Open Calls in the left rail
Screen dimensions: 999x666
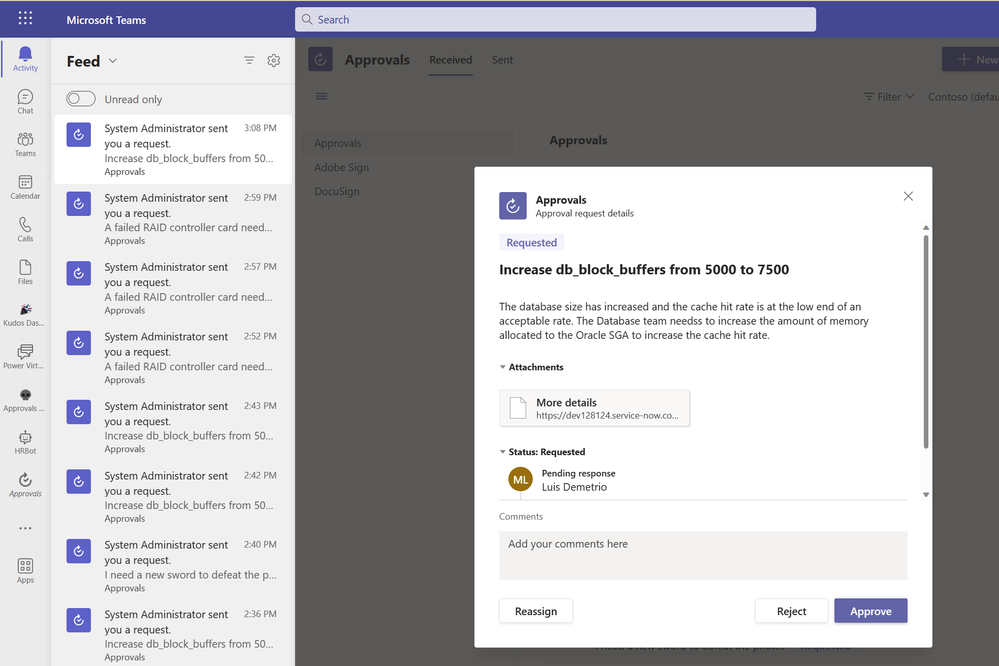[x=25, y=229]
